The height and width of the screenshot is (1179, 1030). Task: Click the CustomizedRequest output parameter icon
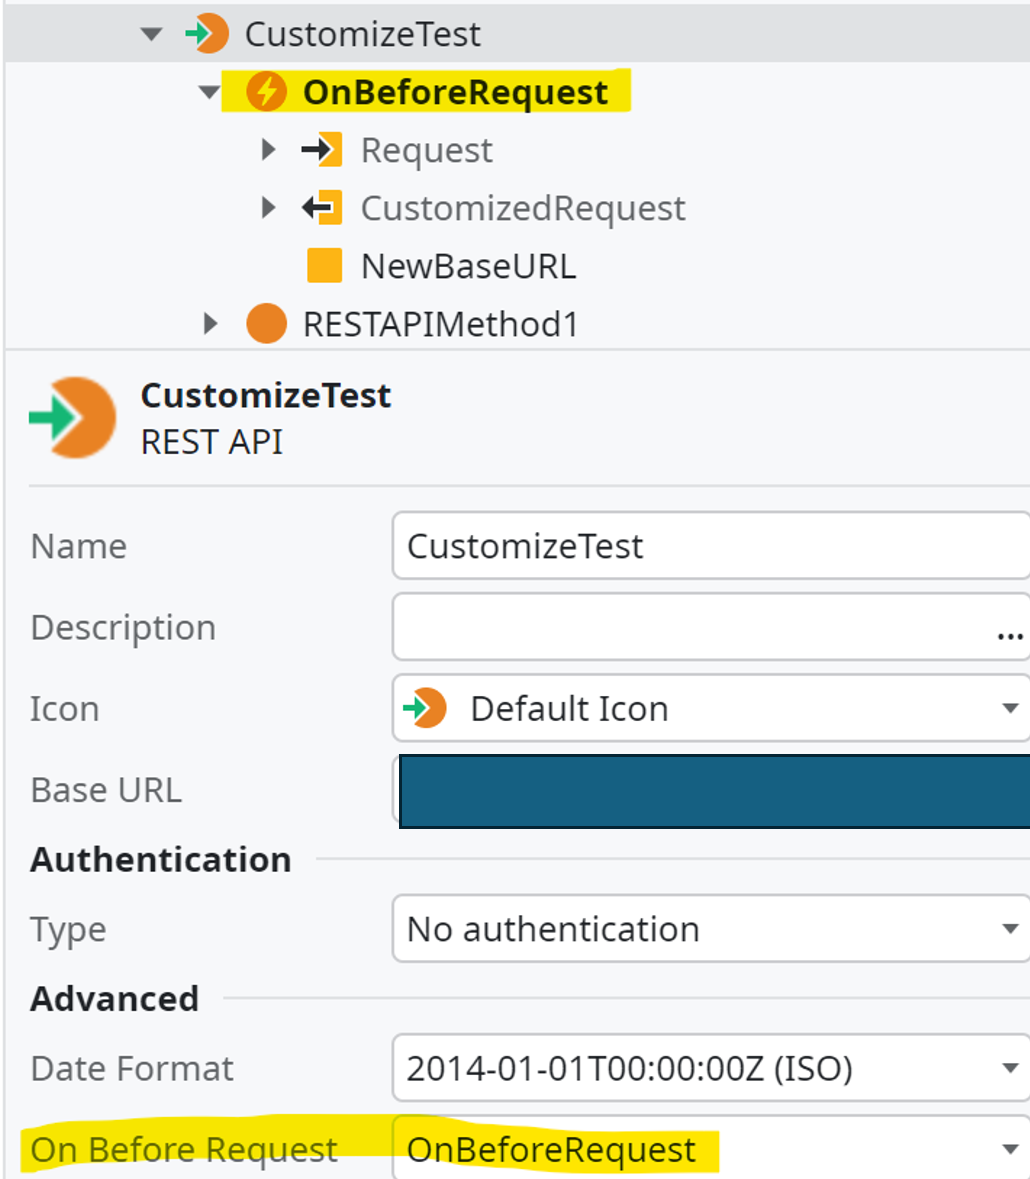pos(322,208)
